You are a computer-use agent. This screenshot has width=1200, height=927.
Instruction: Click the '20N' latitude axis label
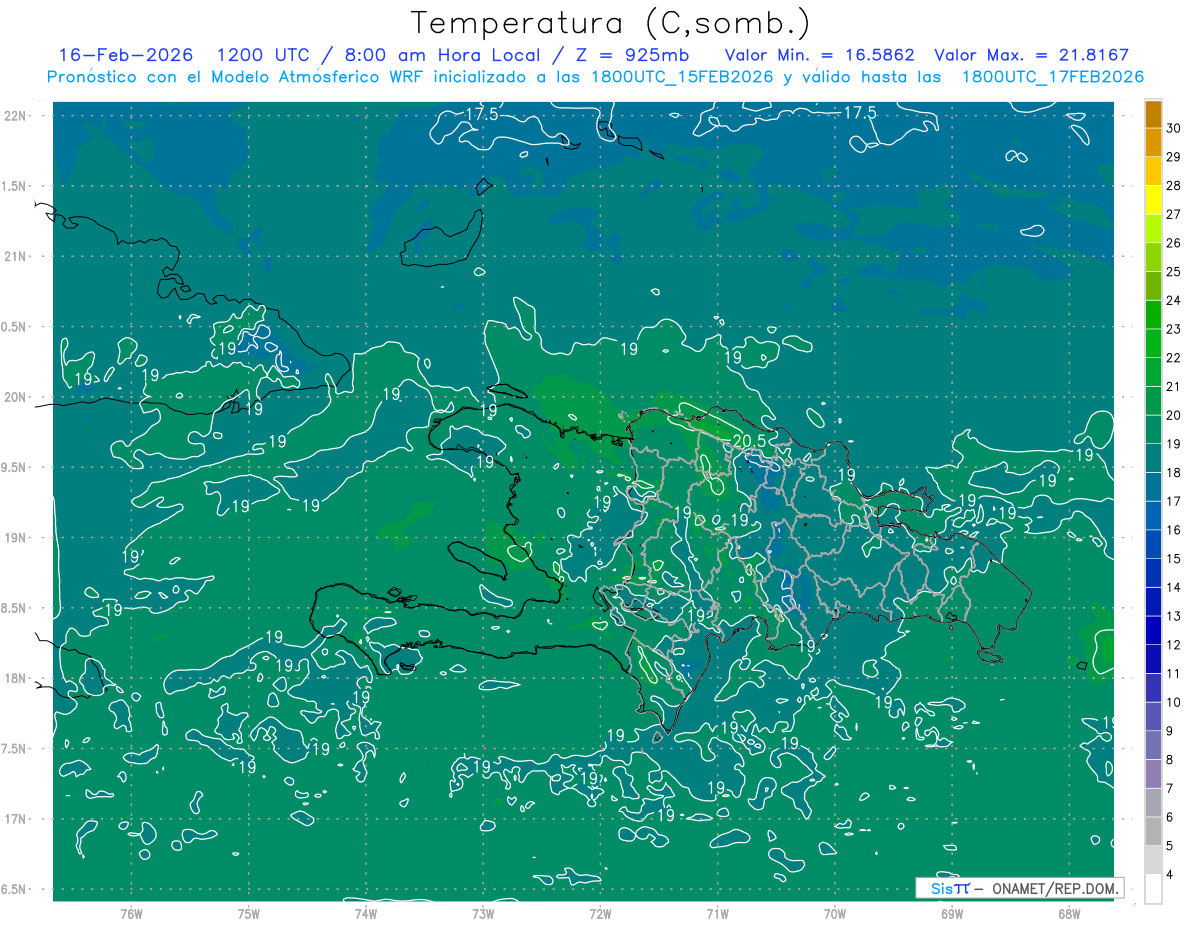[x=17, y=397]
